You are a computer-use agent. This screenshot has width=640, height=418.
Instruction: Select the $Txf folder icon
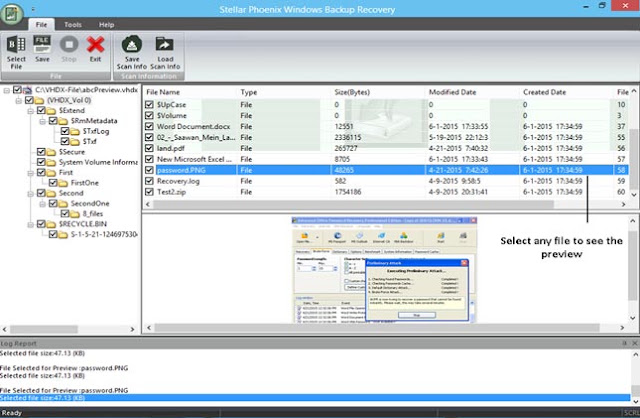coord(75,142)
